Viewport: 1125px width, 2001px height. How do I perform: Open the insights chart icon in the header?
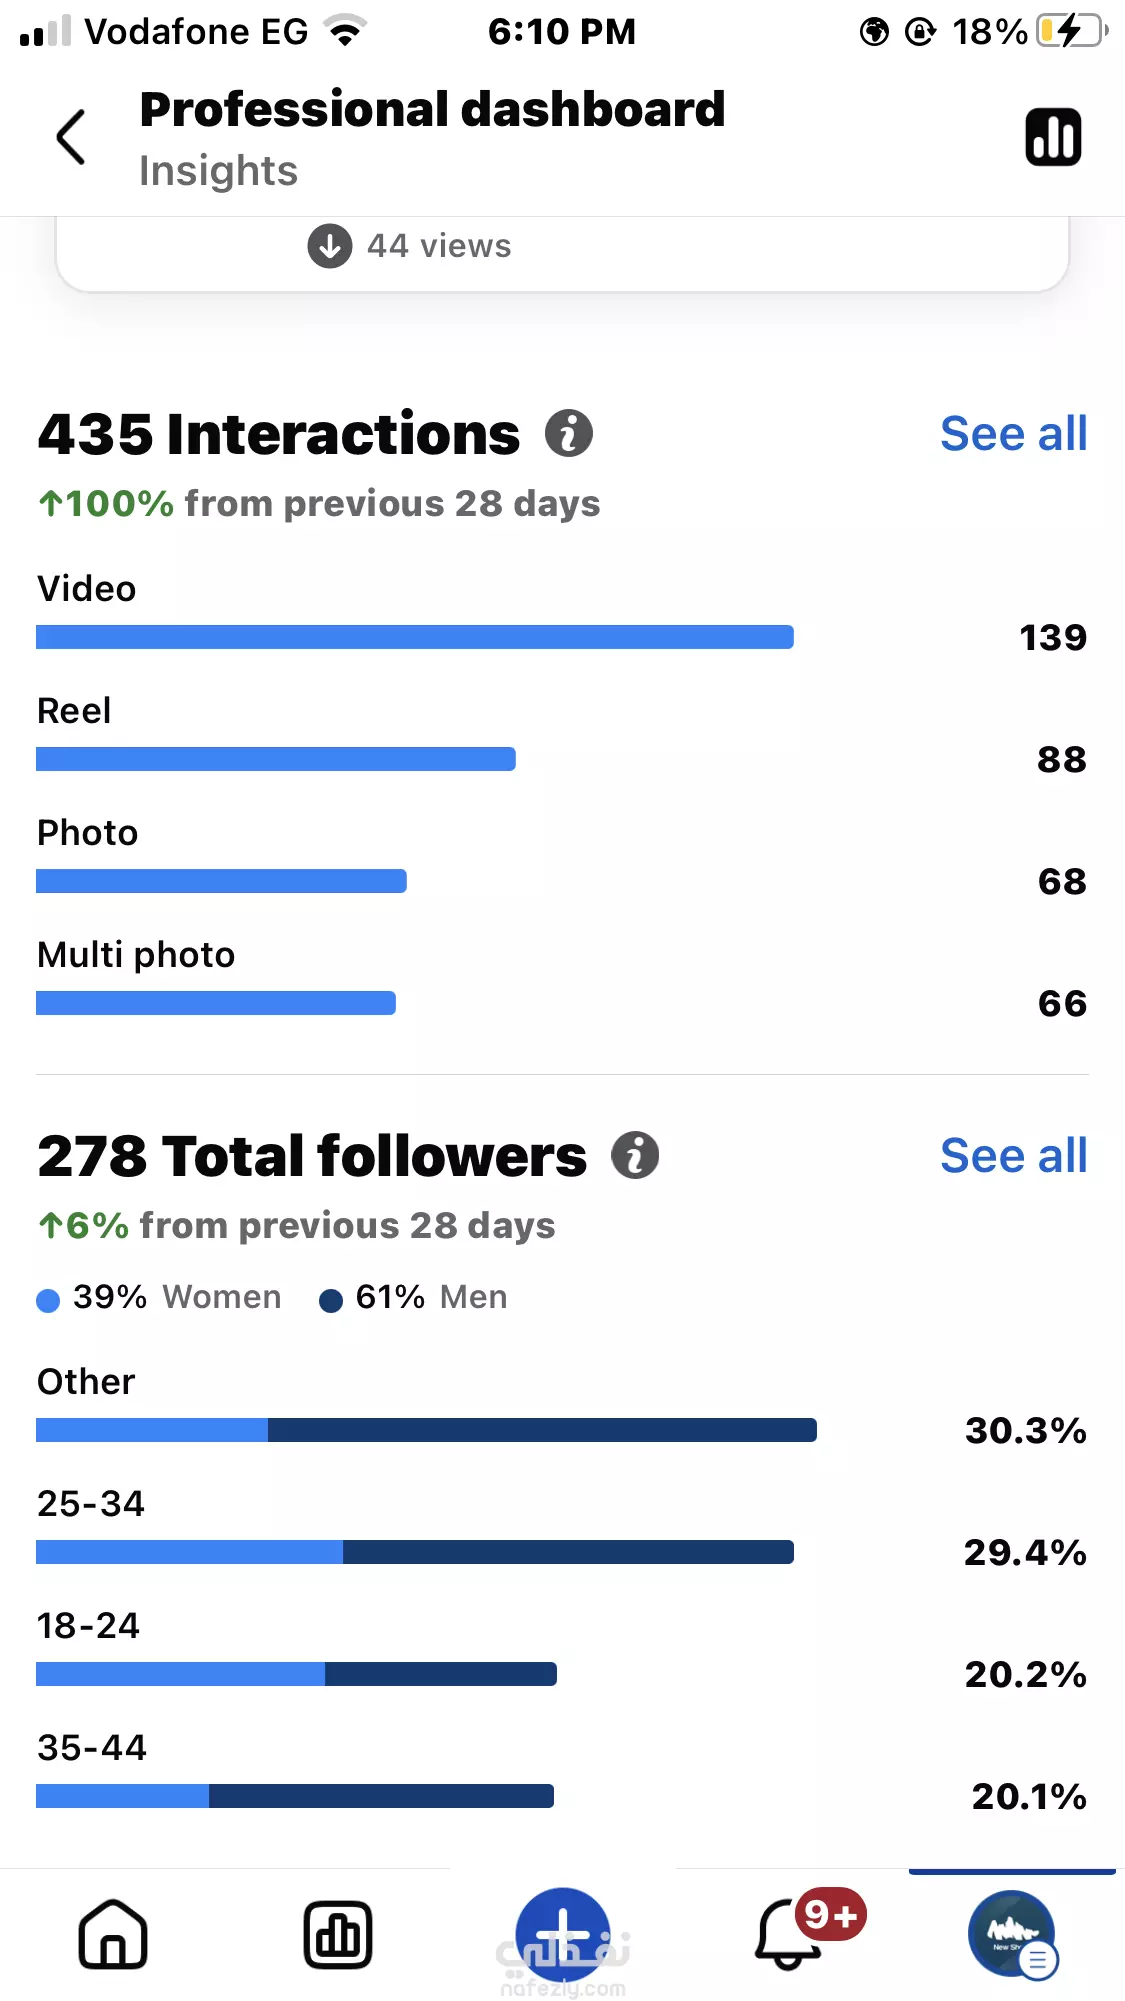tap(1053, 137)
